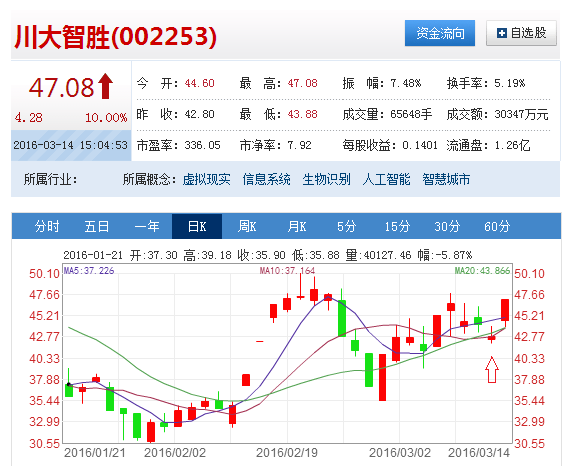
Task: Click the chart date label 2016/01/21
Action: 95,453
